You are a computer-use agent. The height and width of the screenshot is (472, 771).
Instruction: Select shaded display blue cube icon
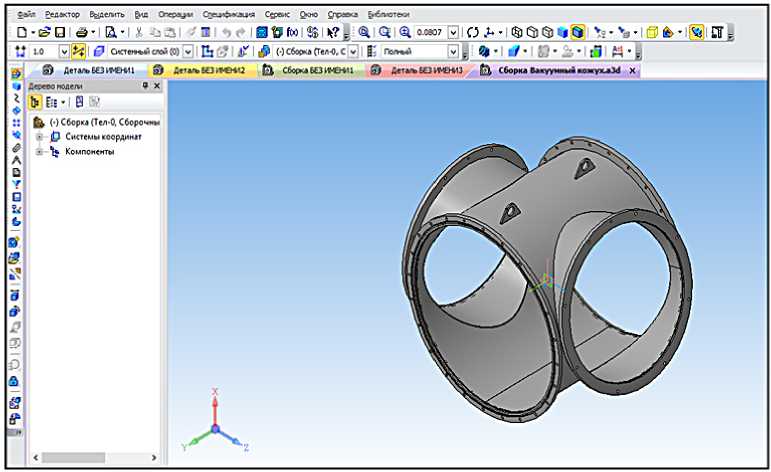pos(563,32)
